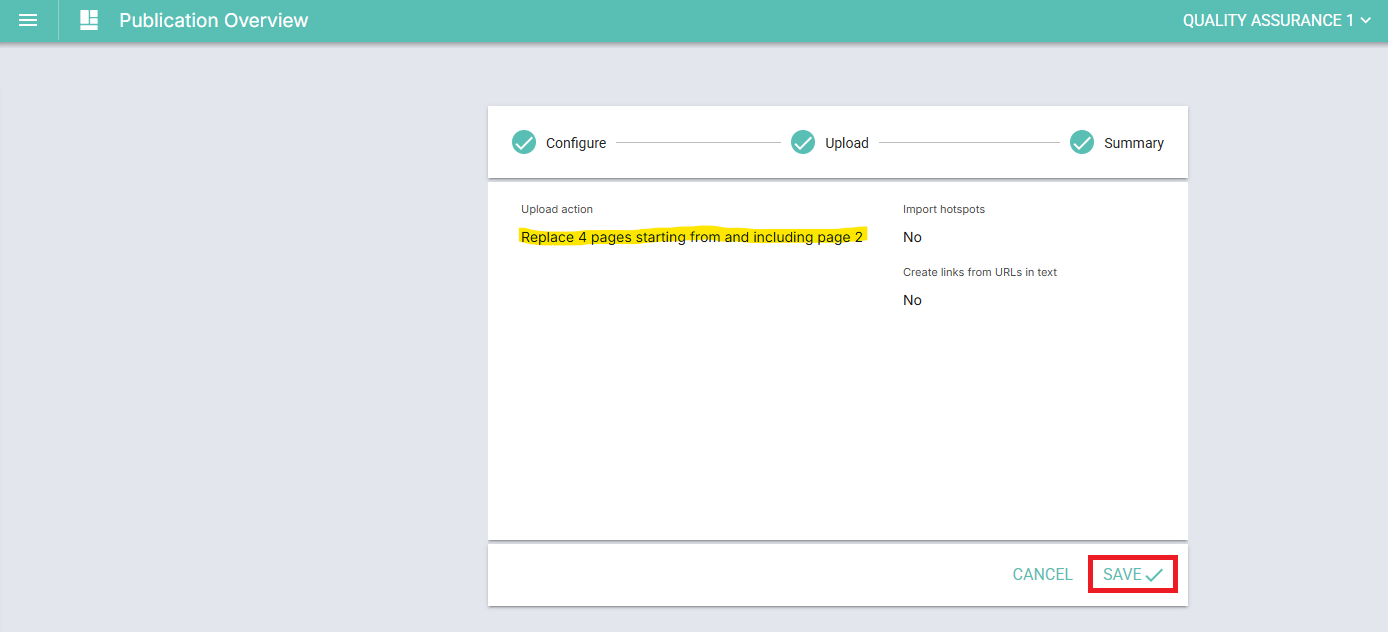Click the Publication Overview dashboard icon
Viewport: 1388px width, 632px height.
pos(89,20)
